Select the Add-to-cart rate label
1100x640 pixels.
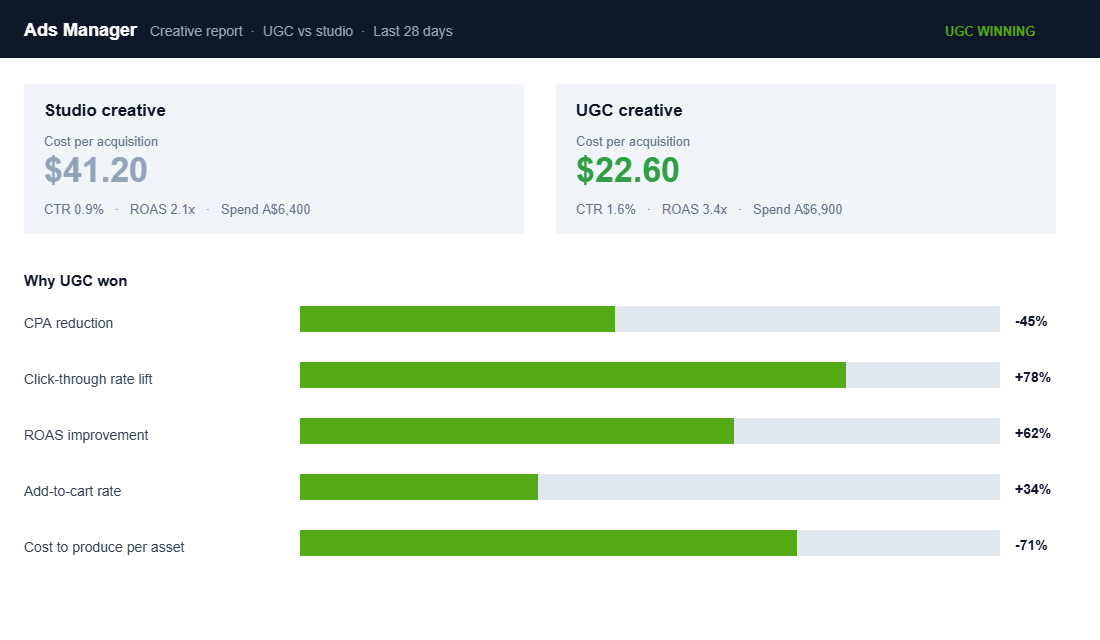pos(72,492)
